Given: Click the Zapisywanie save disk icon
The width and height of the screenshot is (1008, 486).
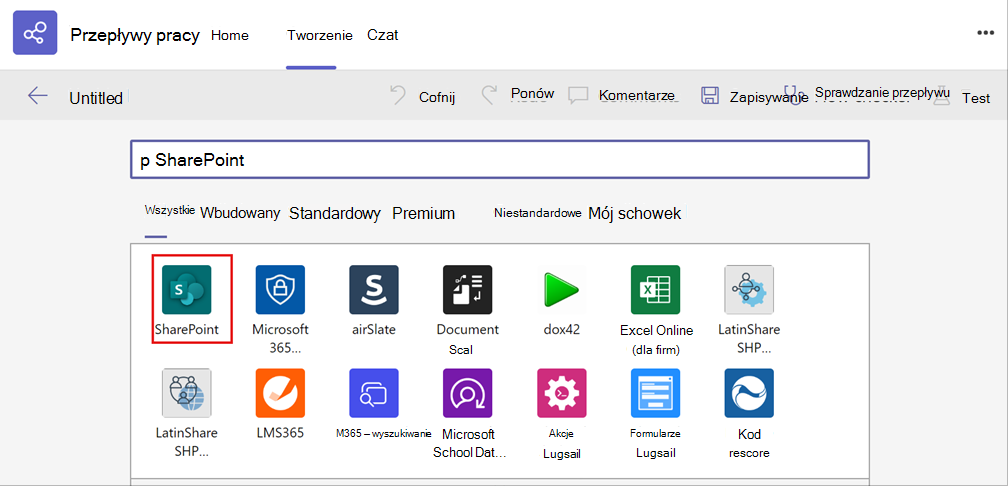Looking at the screenshot, I should pos(710,96).
